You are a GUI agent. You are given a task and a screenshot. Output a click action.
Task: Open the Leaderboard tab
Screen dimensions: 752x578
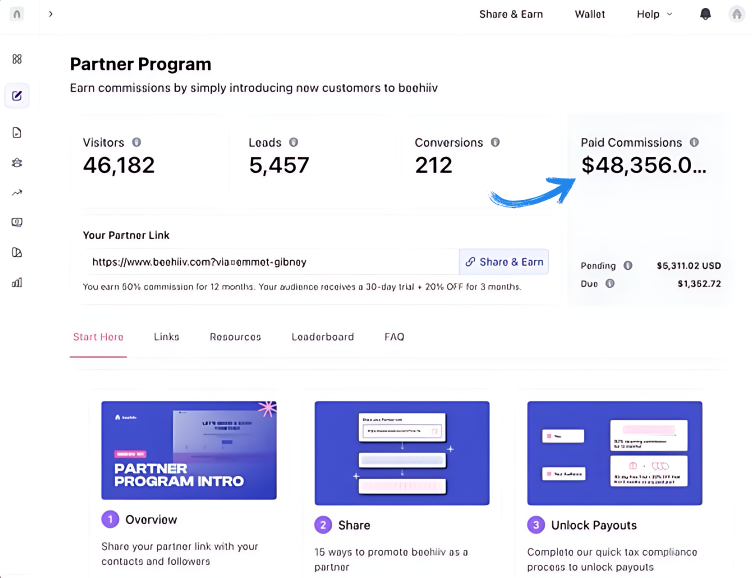[323, 337]
